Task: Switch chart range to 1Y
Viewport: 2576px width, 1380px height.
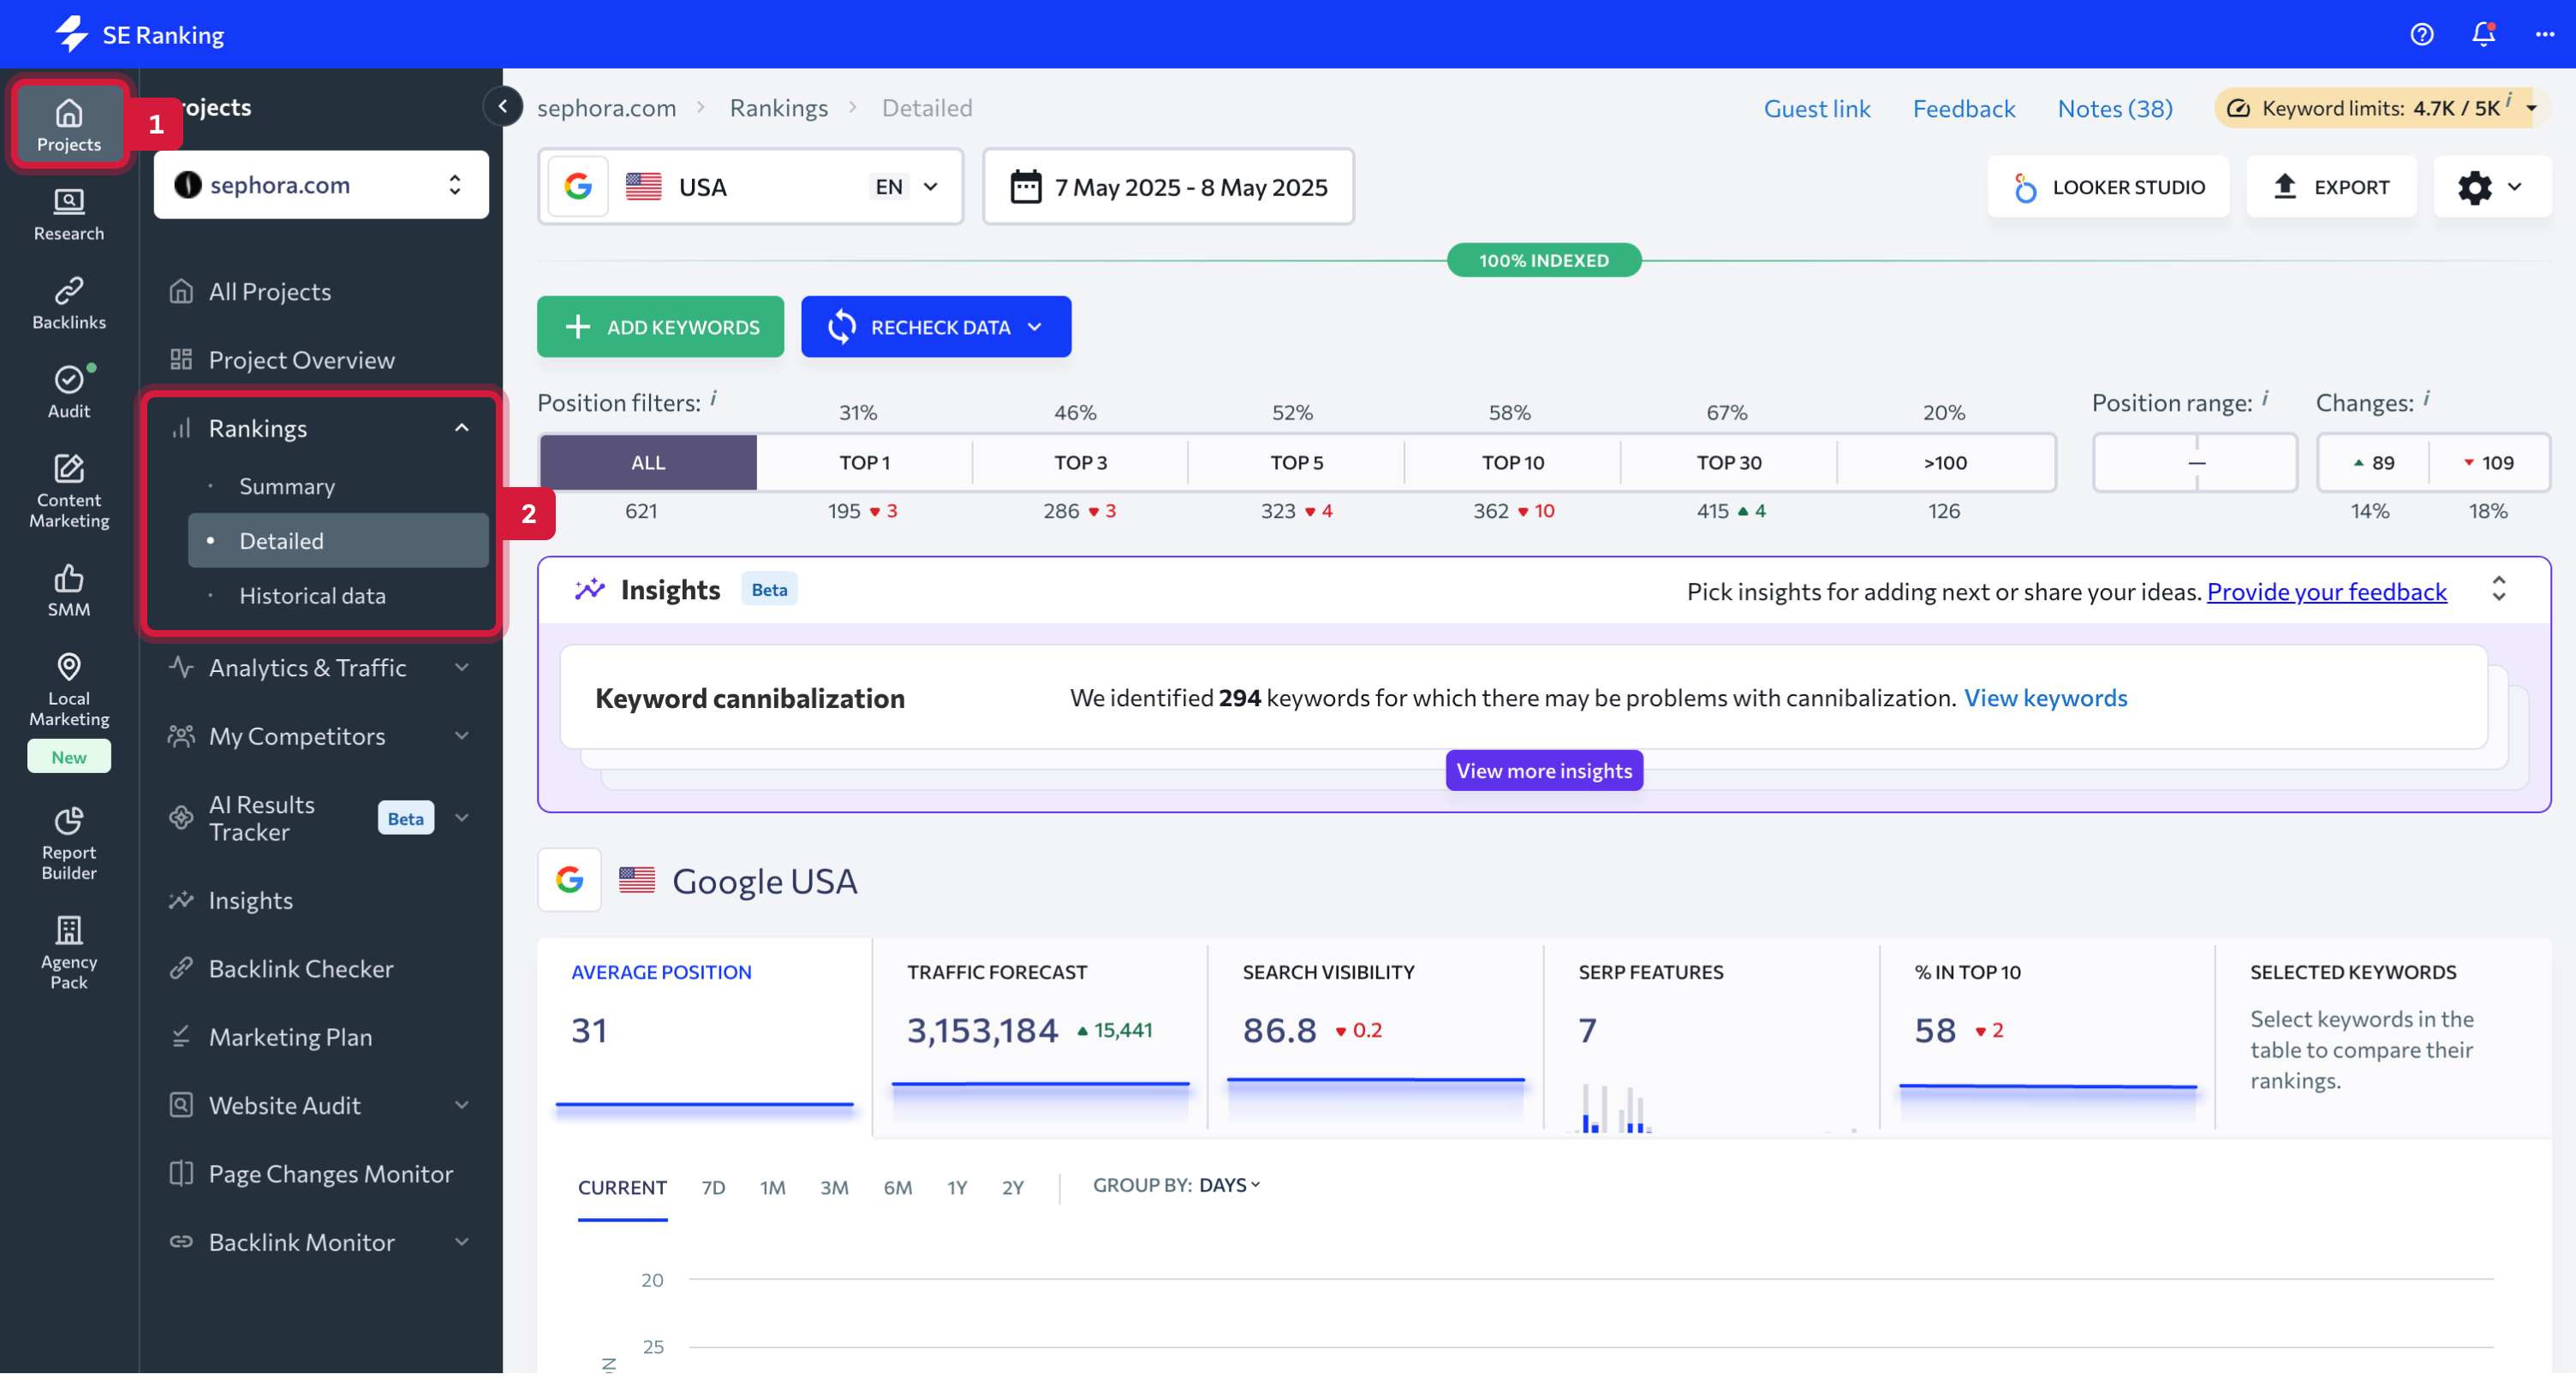Action: coord(957,1187)
